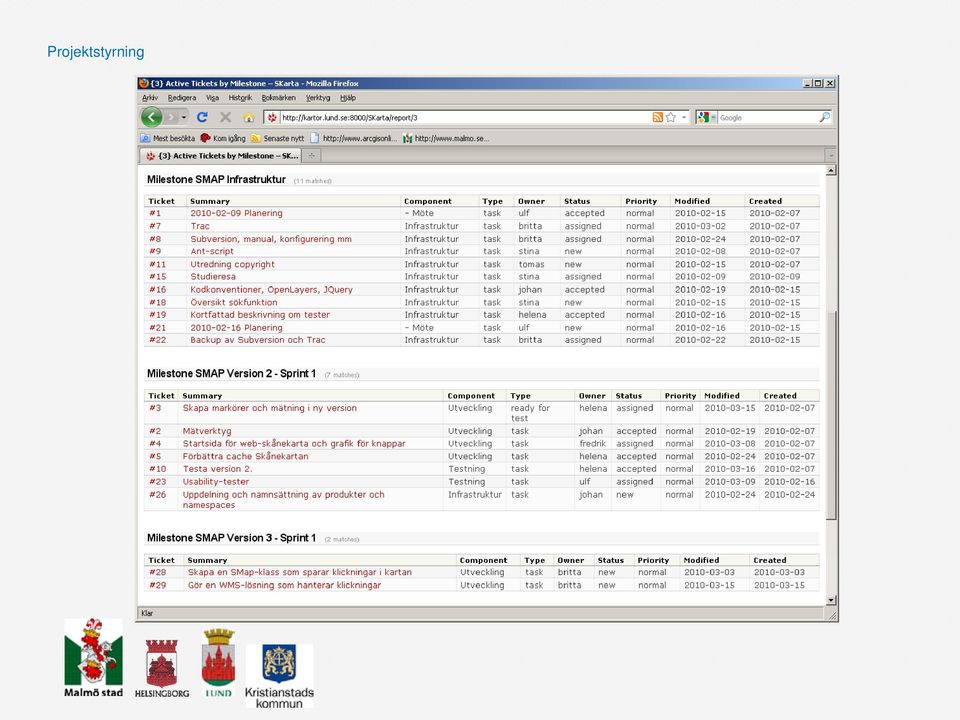Click the RSS feed icon in address bar
The image size is (960, 720).
658,117
